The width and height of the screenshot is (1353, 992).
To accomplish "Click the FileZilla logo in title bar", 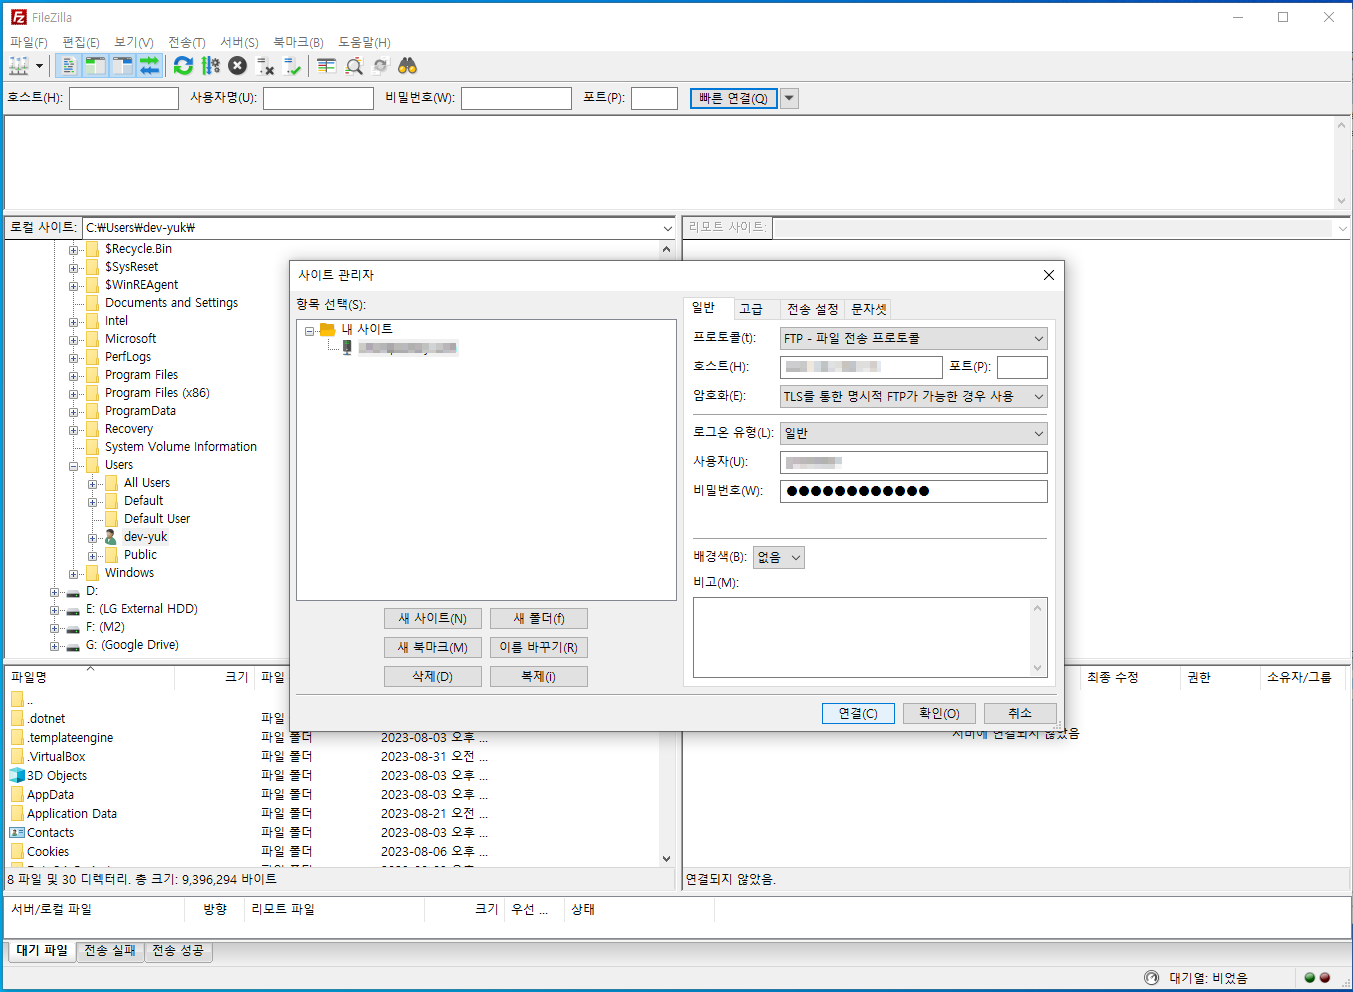I will tap(18, 17).
